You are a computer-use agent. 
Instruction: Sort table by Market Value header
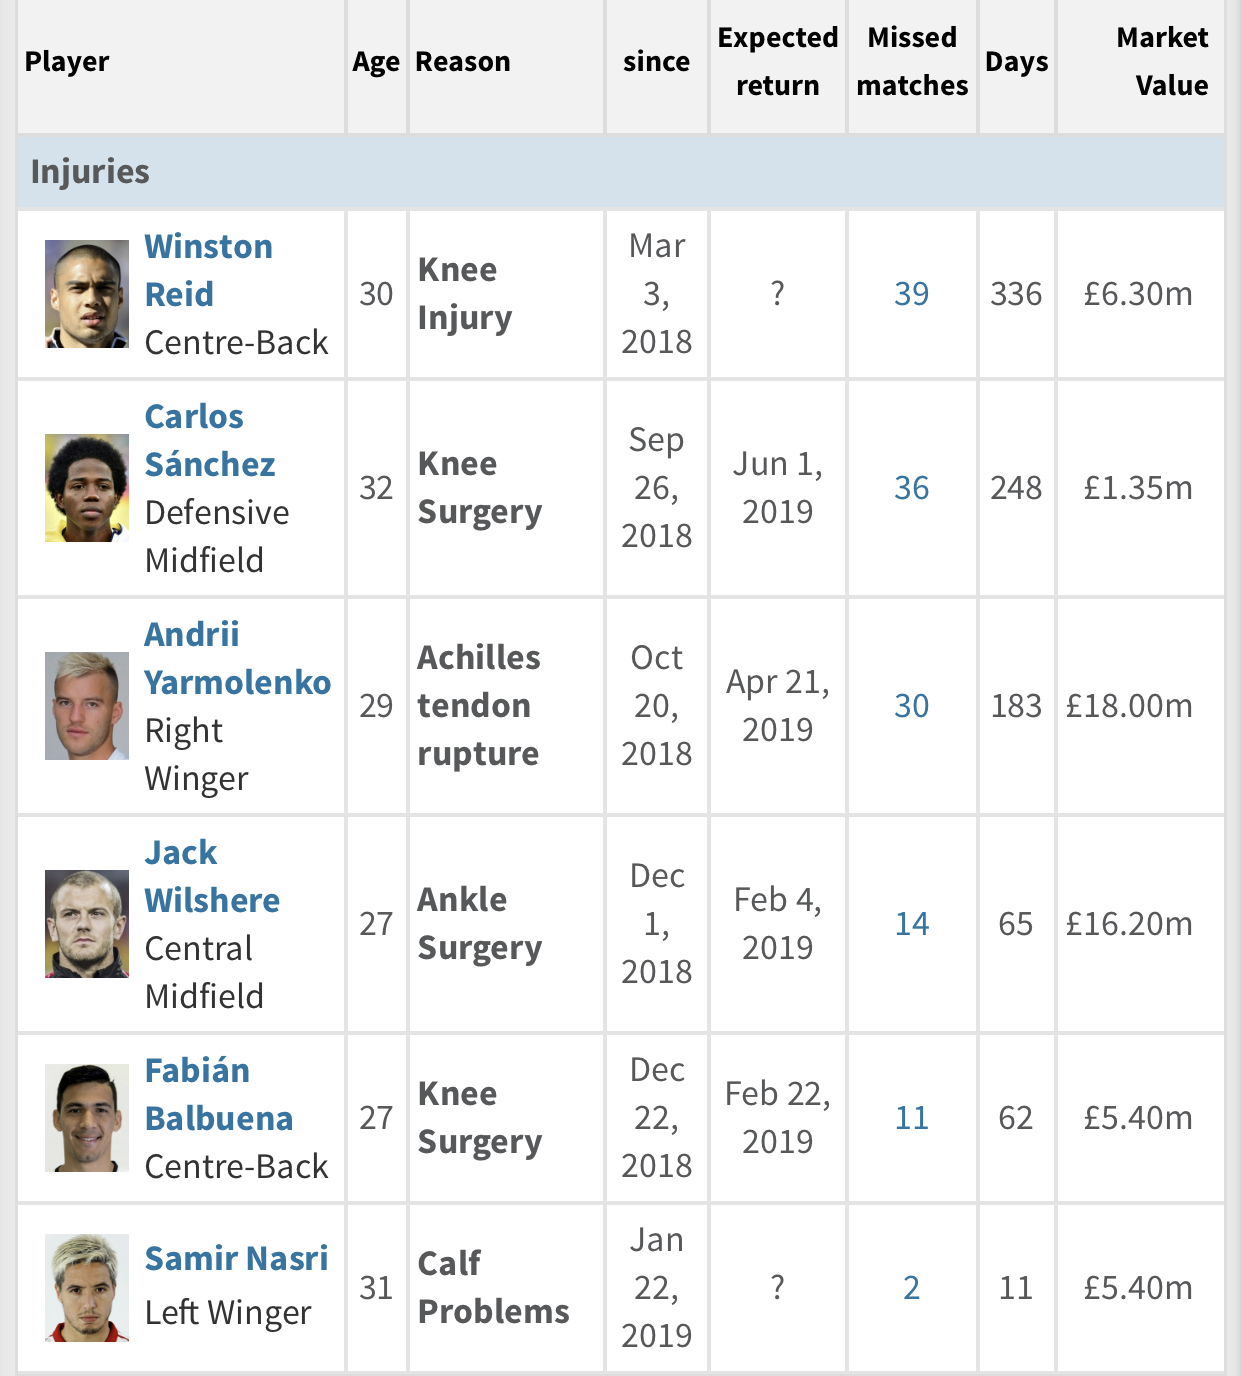(x=1162, y=61)
